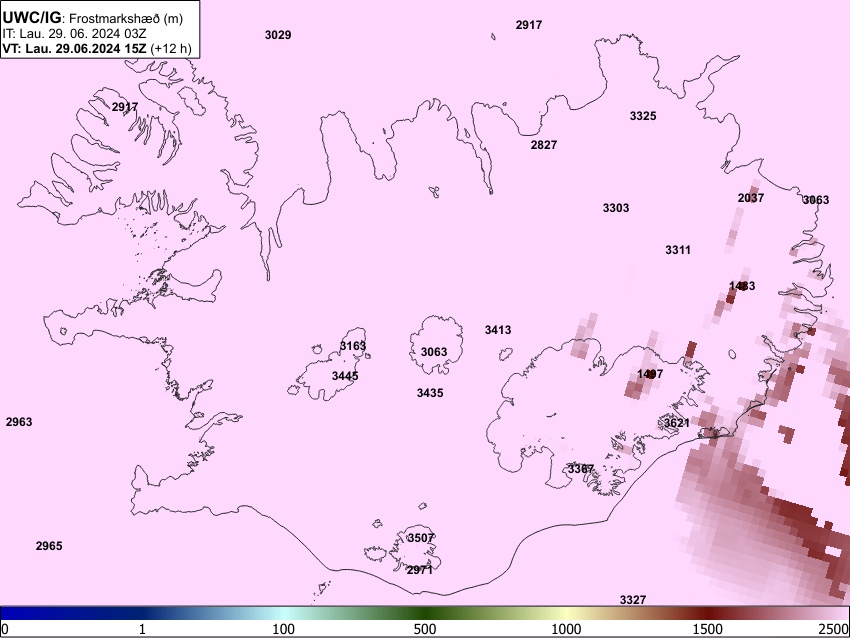
Task: Click the dark red section of the colorbar
Action: 708,613
